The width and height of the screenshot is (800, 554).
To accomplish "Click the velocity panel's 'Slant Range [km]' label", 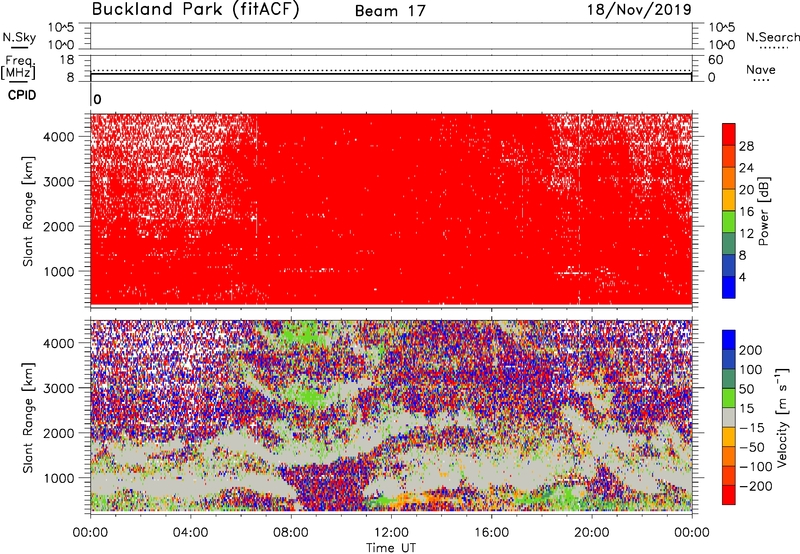I will point(28,417).
